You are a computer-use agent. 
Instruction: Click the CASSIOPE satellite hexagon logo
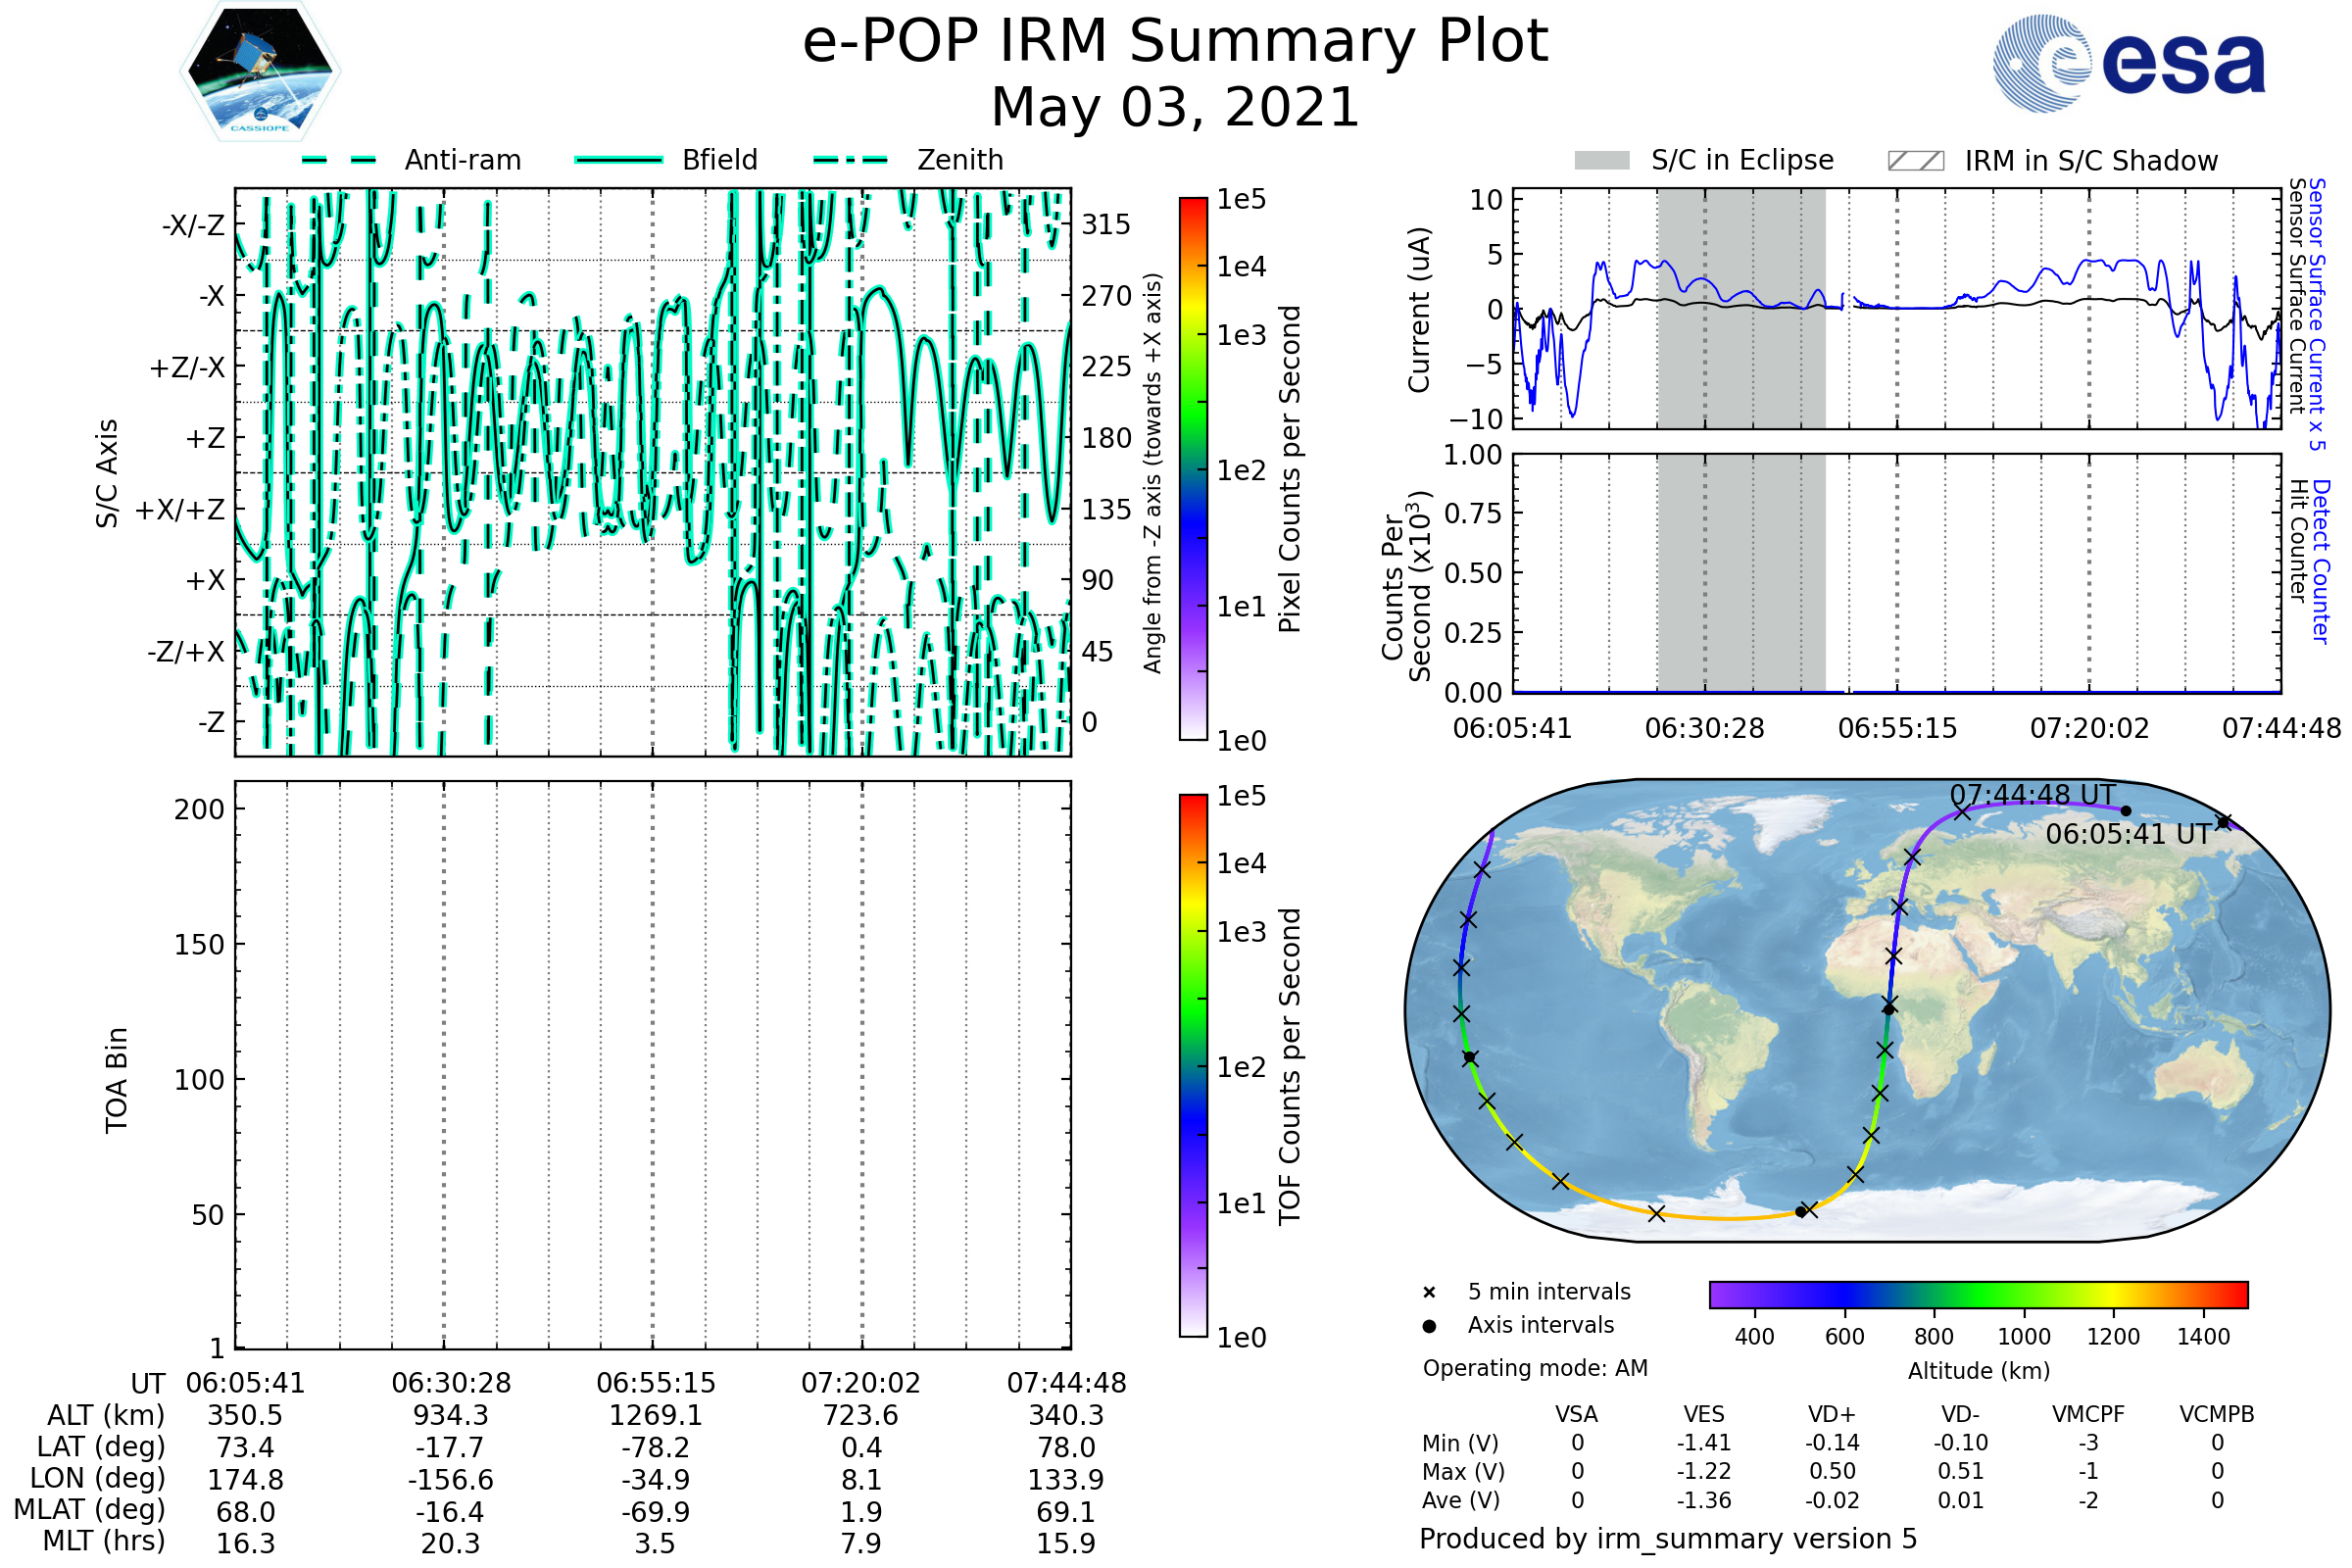tap(260, 72)
